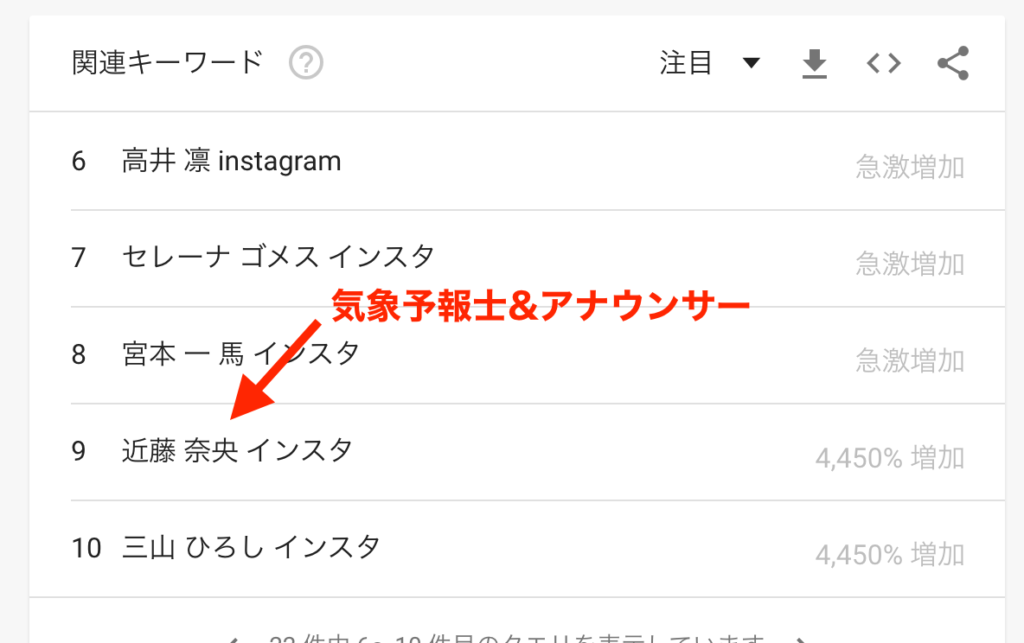Viewport: 1024px width, 643px height.
Task: Click 急激増加 label on row 8
Action: pyautogui.click(x=910, y=360)
